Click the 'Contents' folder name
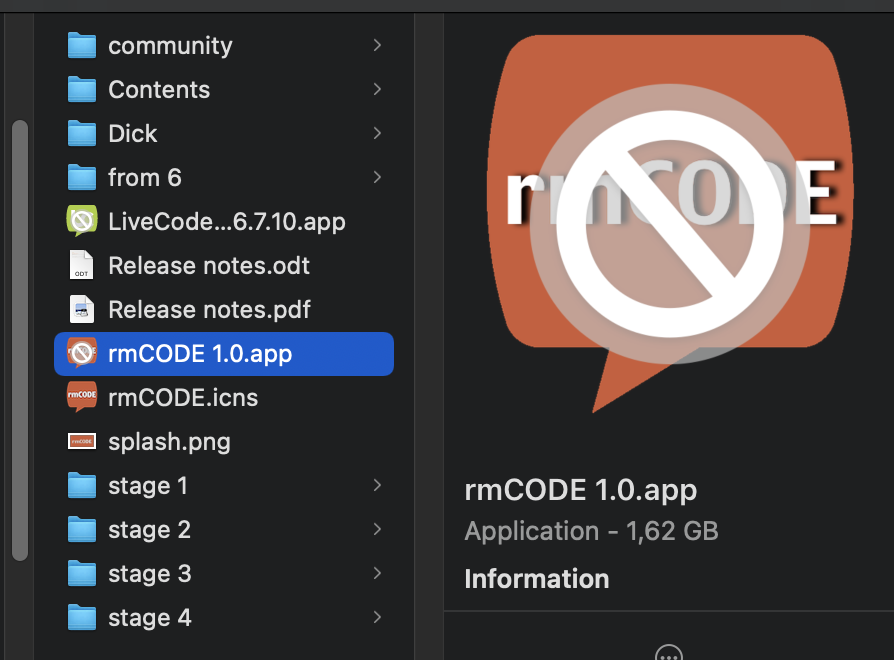 (159, 89)
